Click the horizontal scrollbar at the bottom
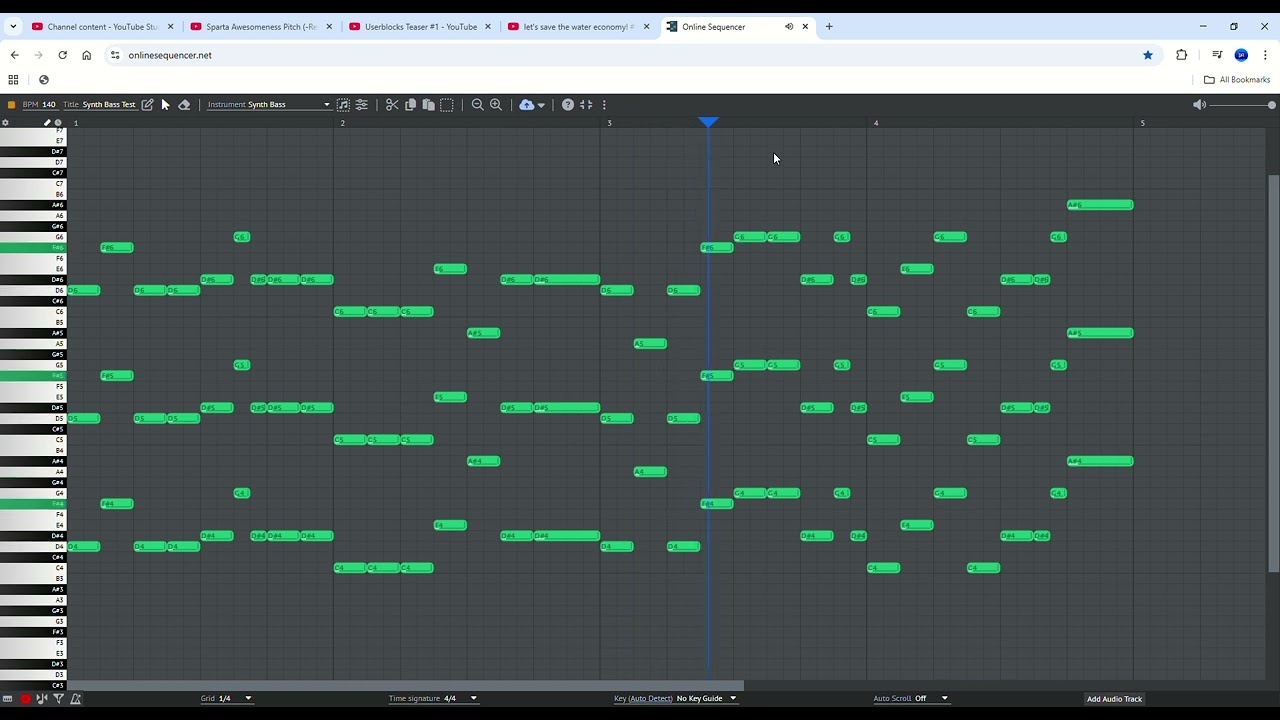Viewport: 1280px width, 720px height. [405, 686]
